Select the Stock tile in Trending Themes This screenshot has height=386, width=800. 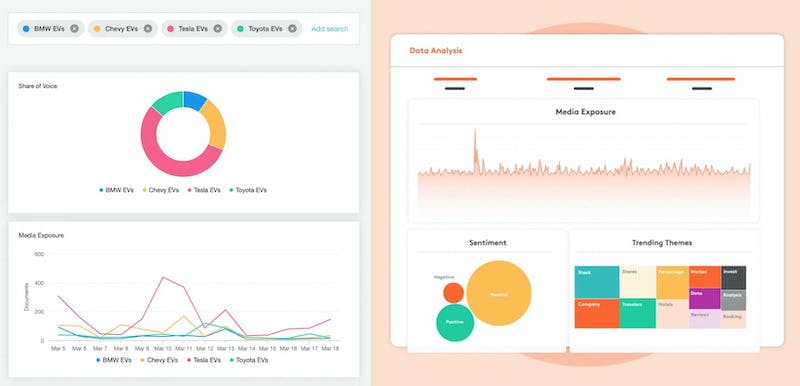(x=597, y=282)
